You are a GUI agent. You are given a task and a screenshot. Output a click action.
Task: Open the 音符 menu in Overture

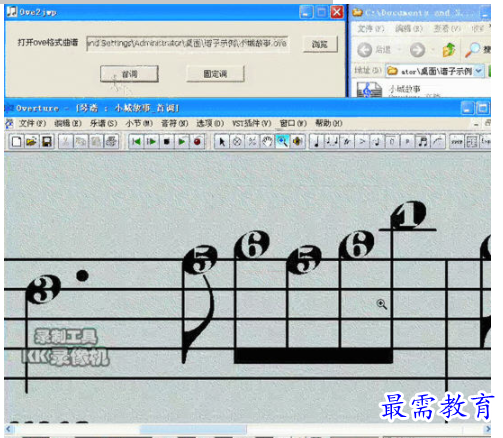click(x=175, y=124)
